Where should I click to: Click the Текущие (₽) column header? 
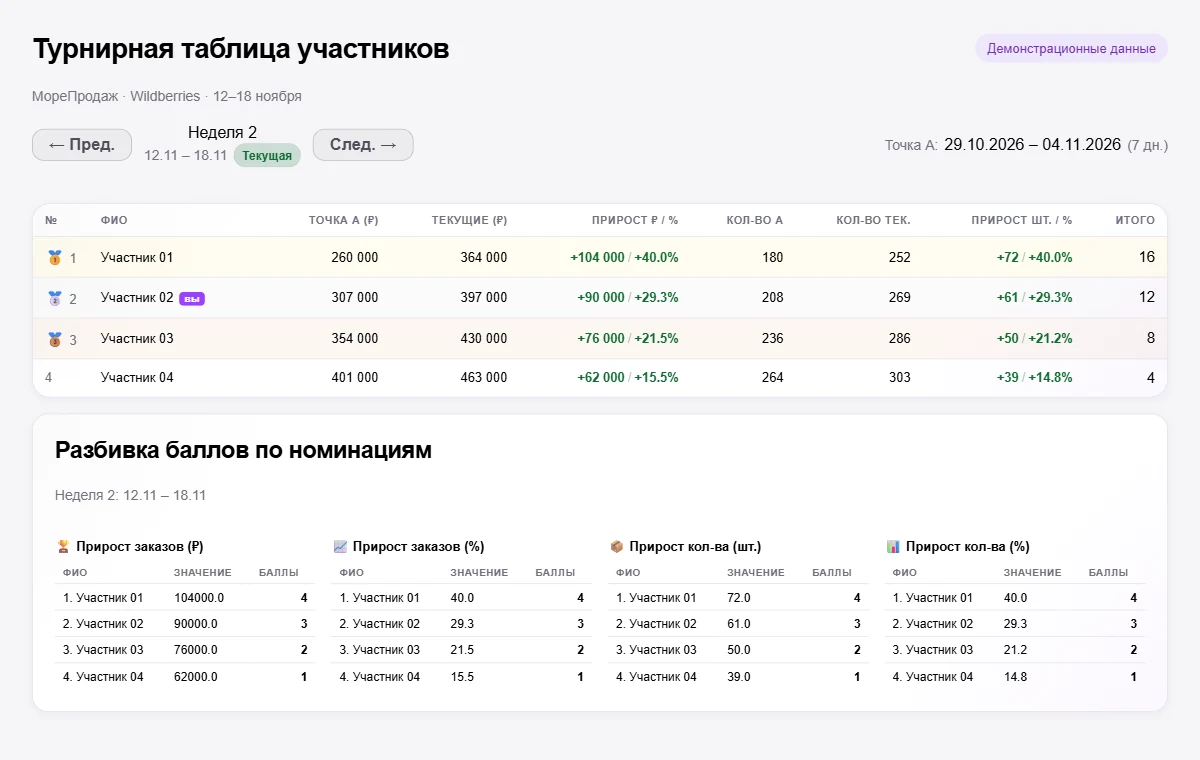(x=469, y=220)
